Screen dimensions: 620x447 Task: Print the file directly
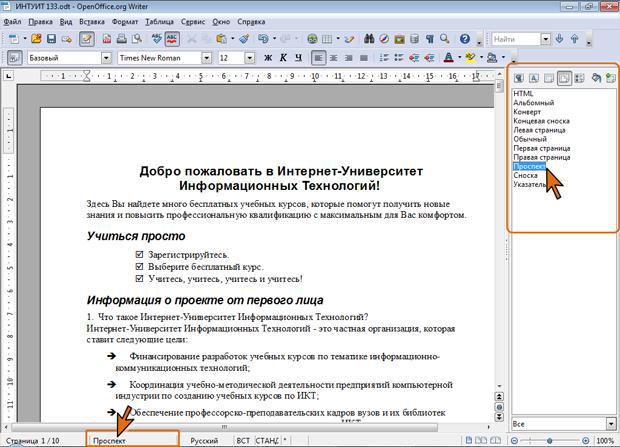pos(122,39)
